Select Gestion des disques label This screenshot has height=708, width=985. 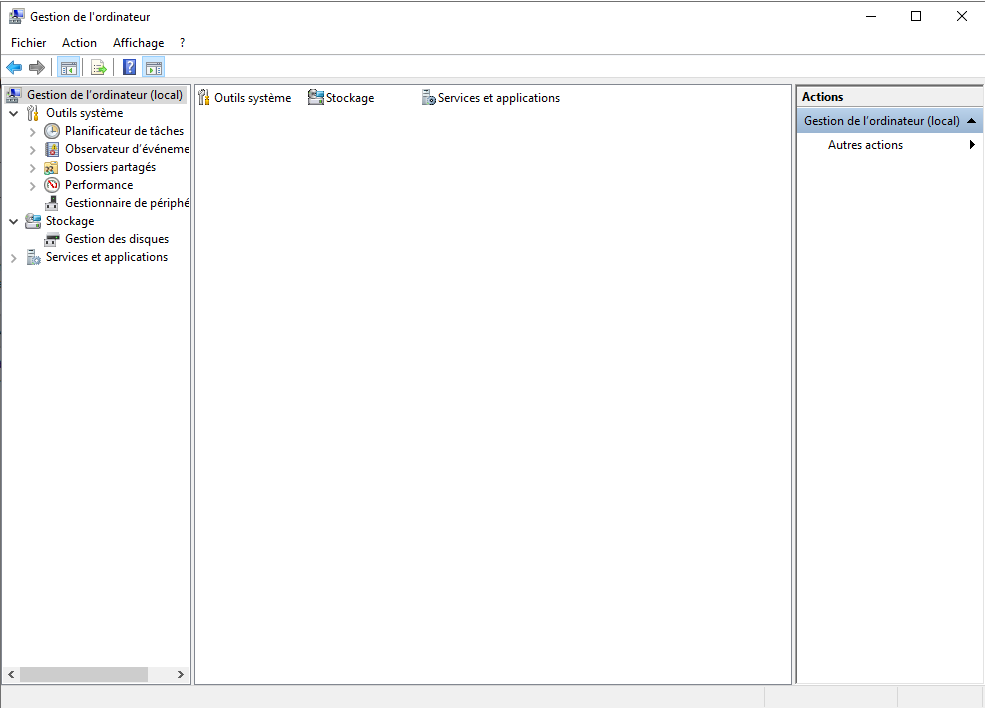[x=117, y=239]
